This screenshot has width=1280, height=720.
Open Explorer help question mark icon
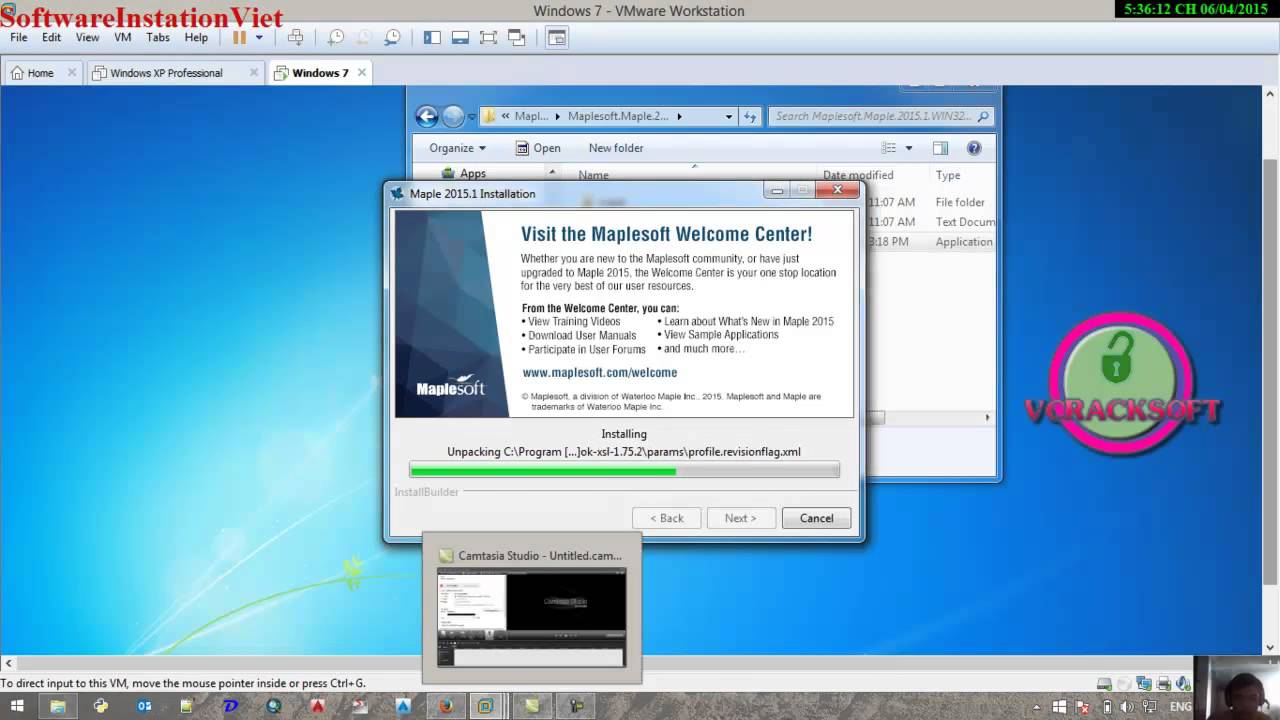(974, 148)
